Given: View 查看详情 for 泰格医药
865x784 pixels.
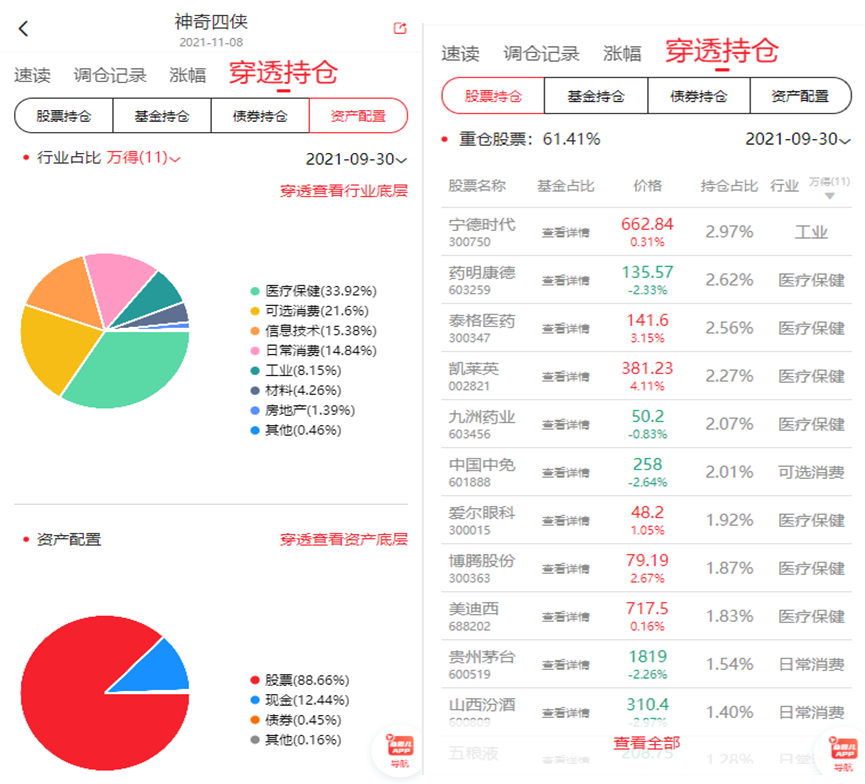Looking at the screenshot, I should pos(565,328).
